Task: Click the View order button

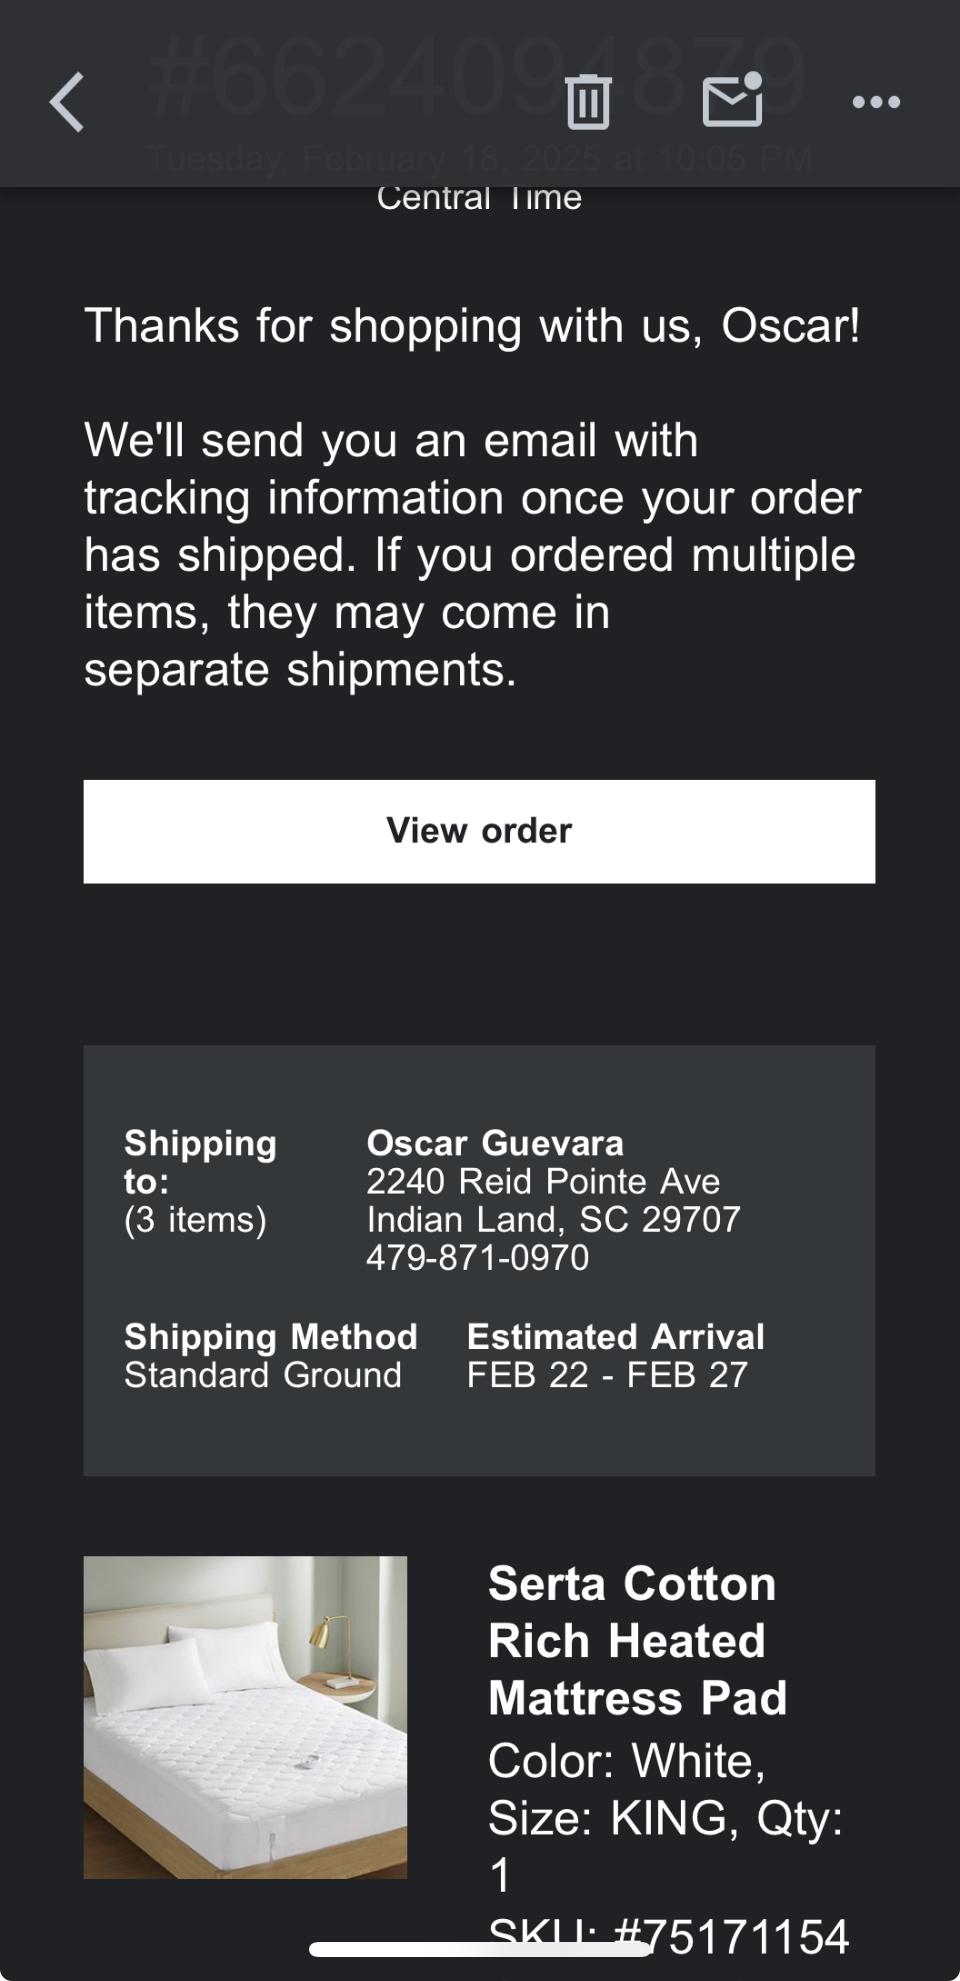Action: tap(479, 831)
